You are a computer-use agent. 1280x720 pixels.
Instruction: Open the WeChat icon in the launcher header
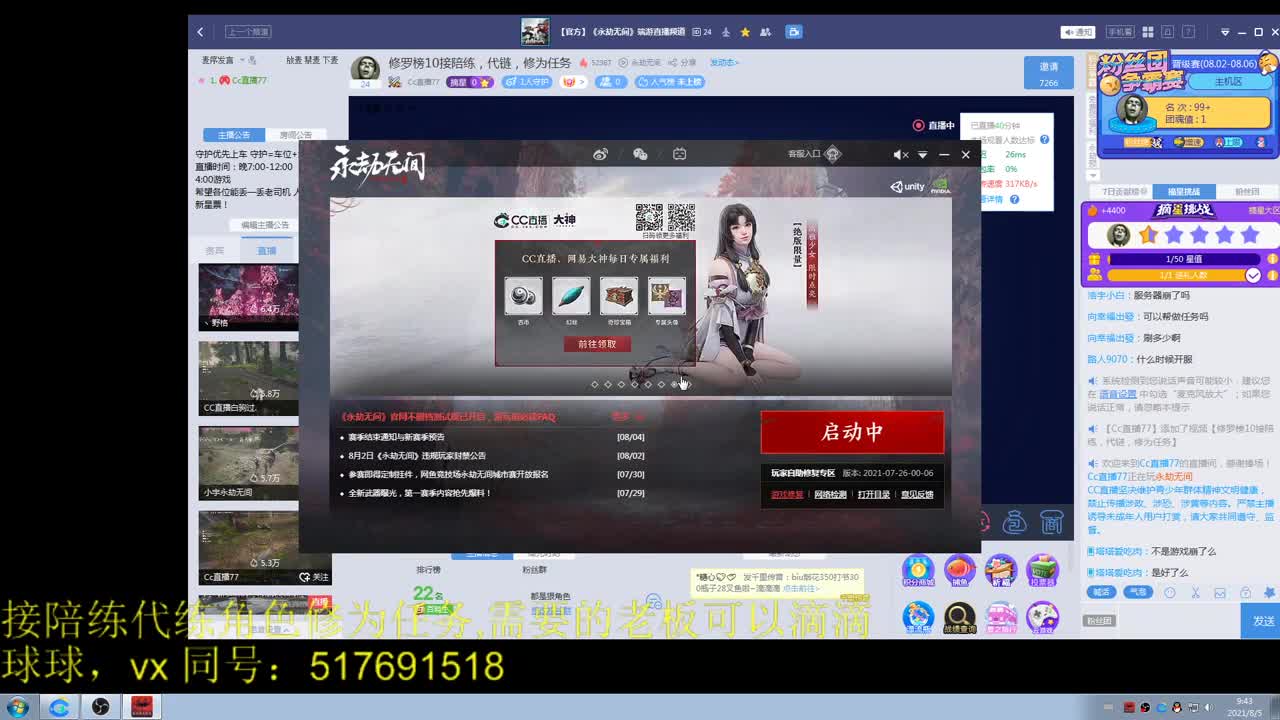(640, 154)
